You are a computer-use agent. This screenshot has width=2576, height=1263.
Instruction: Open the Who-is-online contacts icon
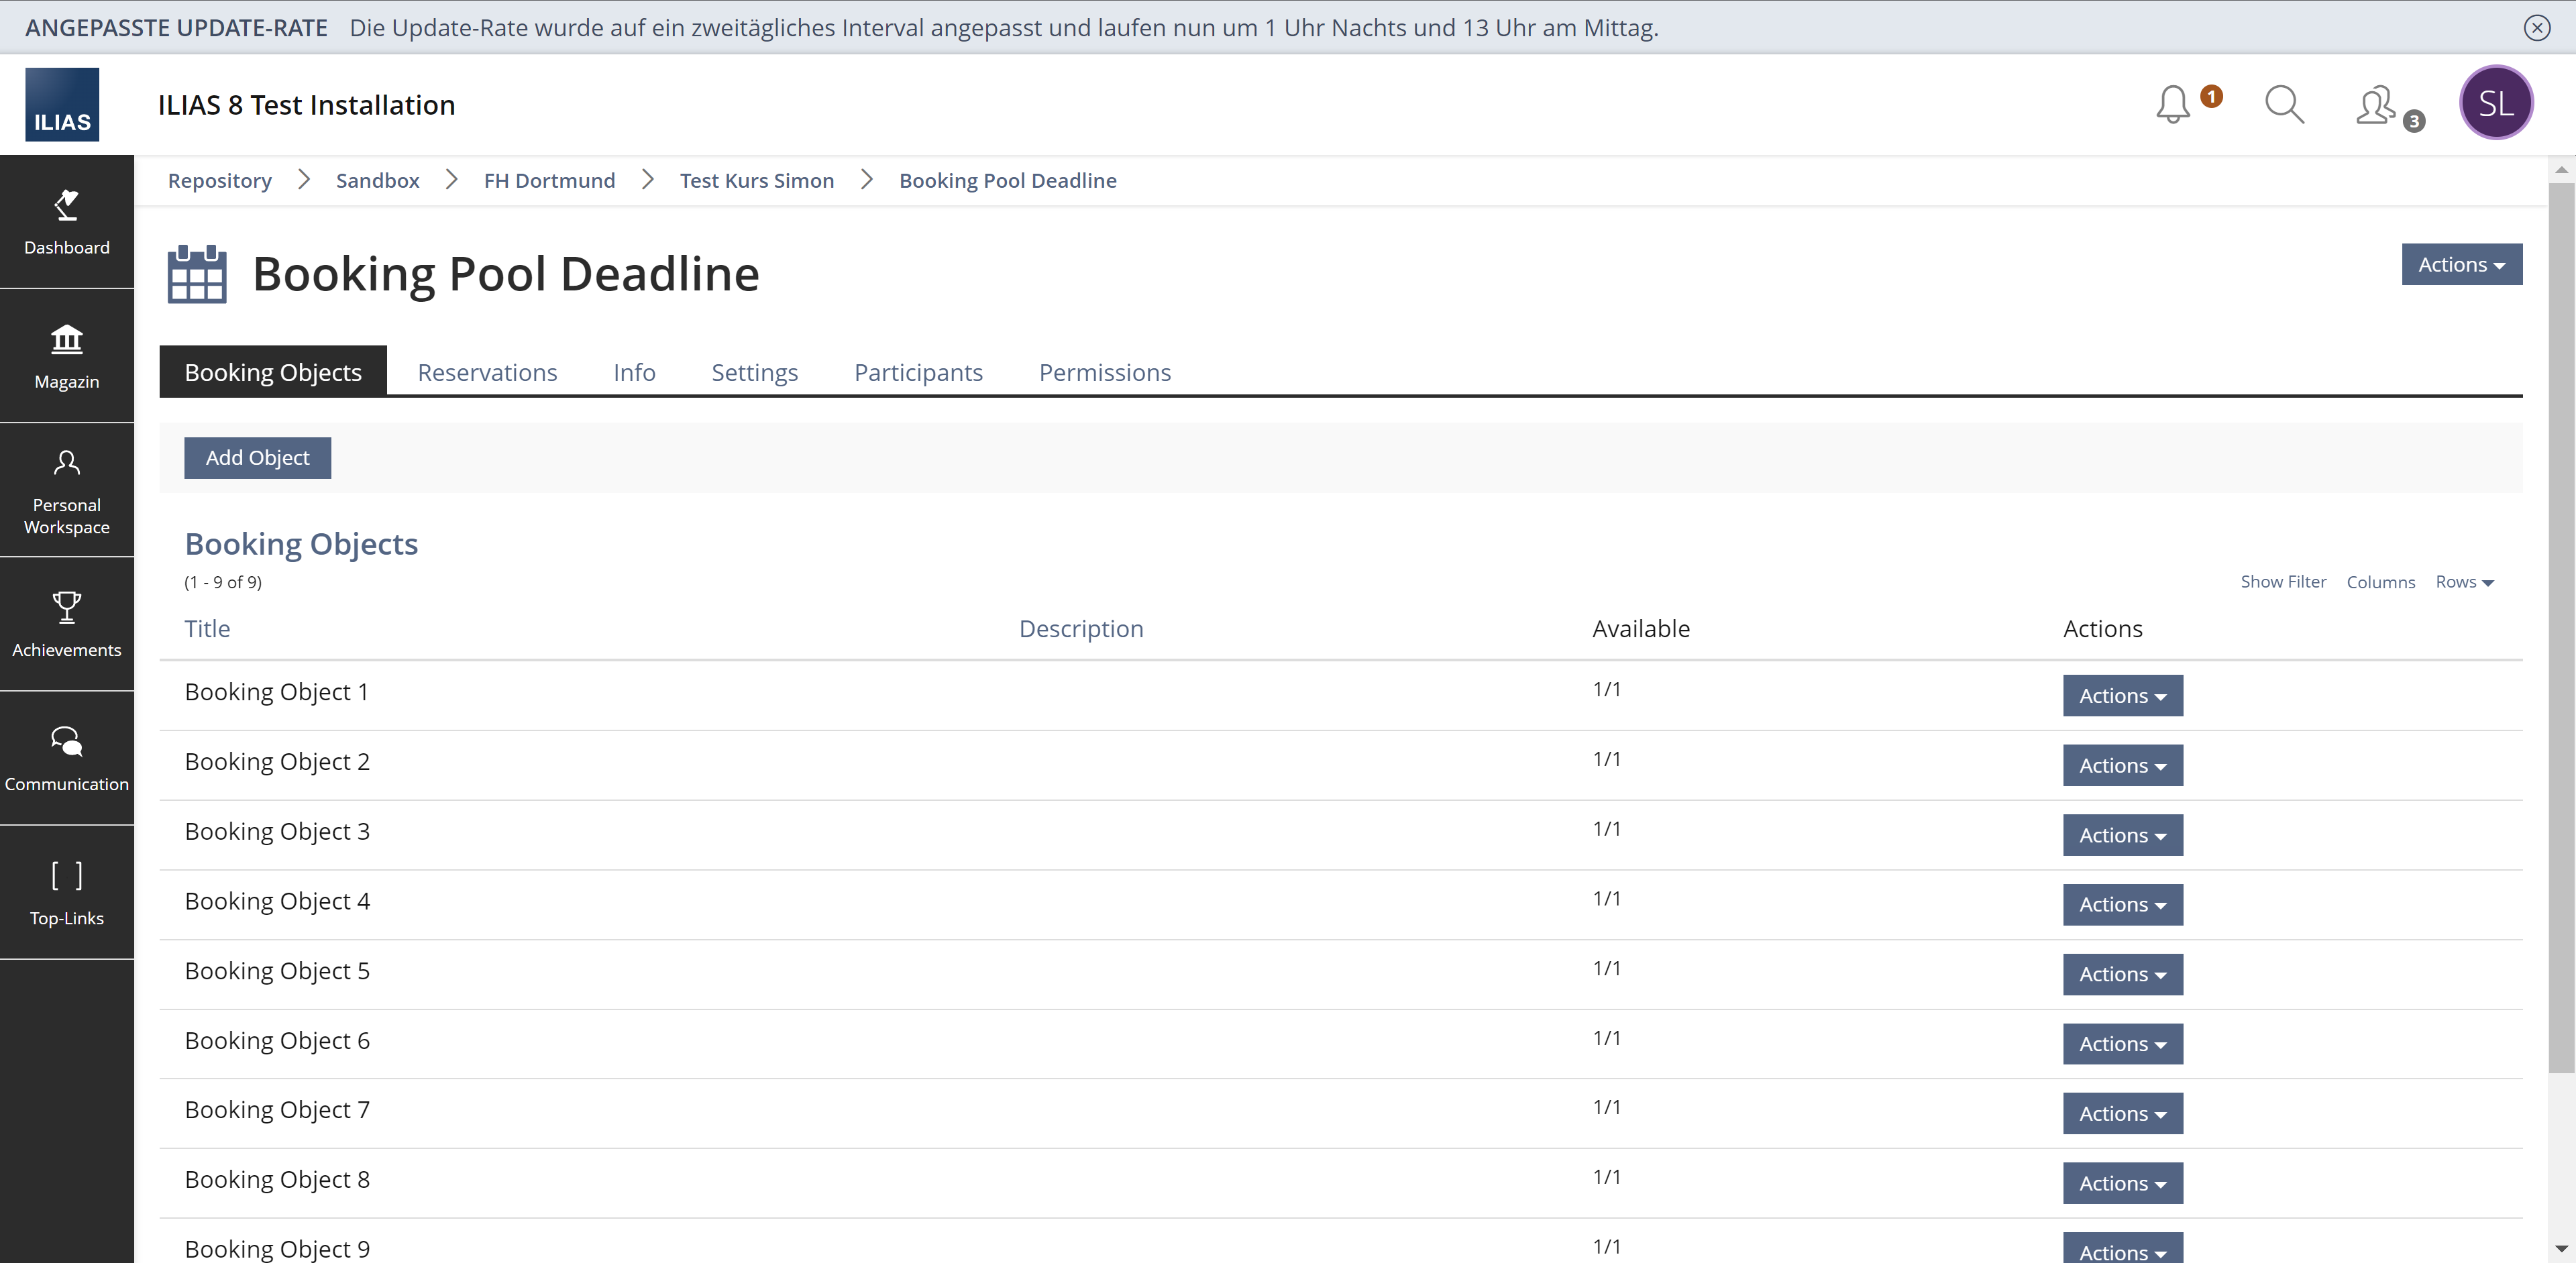[x=2376, y=105]
